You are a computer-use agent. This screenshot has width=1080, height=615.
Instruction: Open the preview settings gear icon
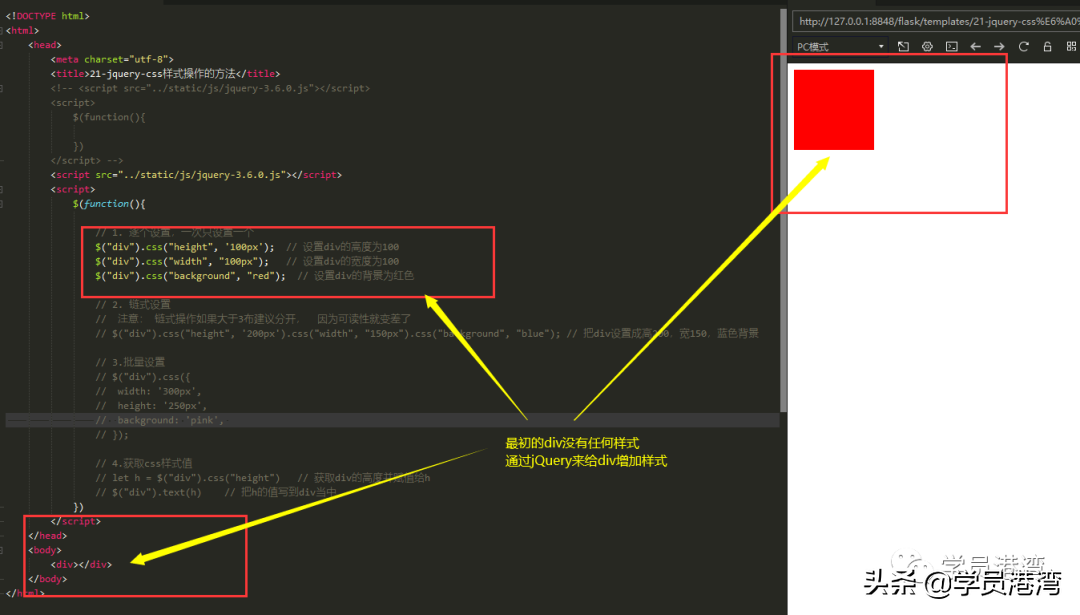[927, 46]
